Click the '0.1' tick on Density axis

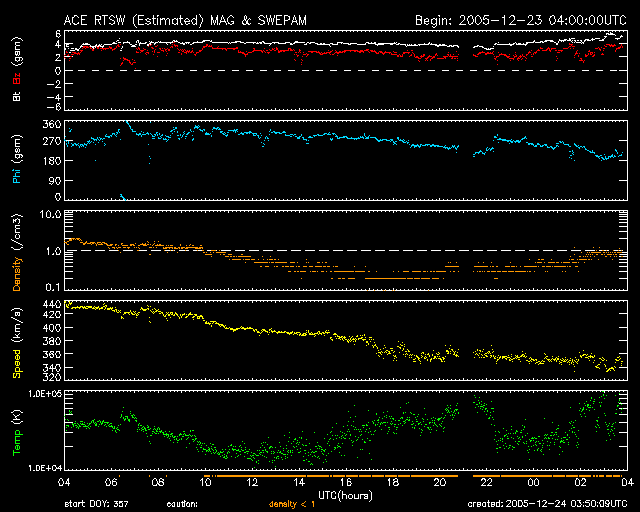click(53, 288)
